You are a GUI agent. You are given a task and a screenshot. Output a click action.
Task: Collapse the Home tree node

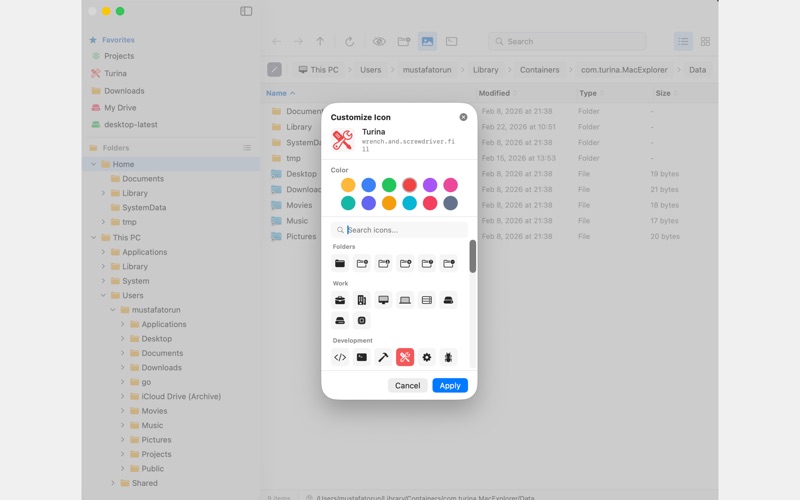(x=93, y=164)
